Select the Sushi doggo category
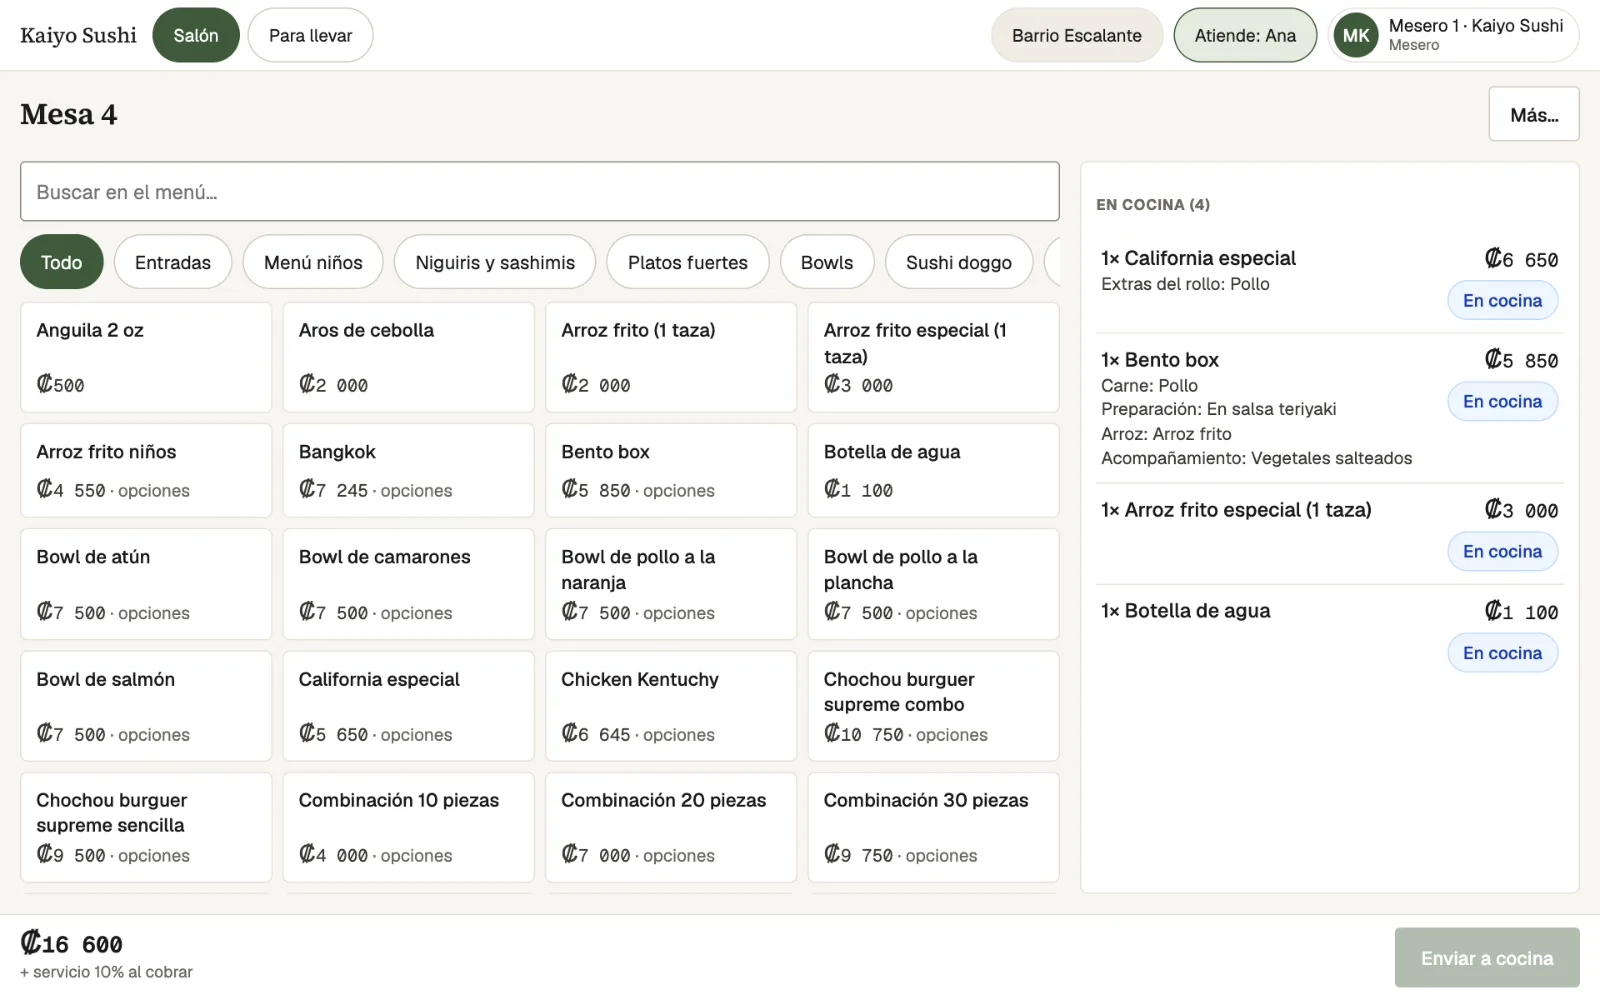 [x=959, y=262]
